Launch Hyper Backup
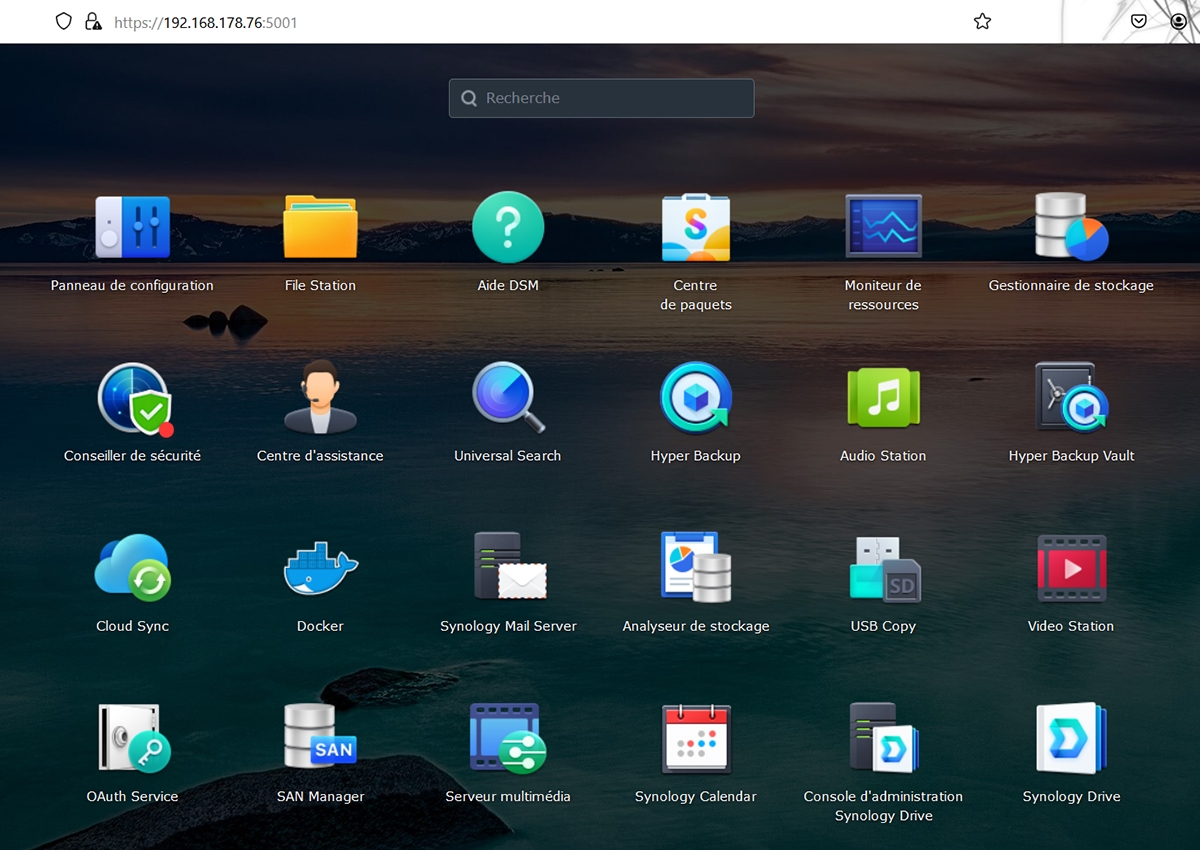1200x850 pixels. [x=696, y=398]
